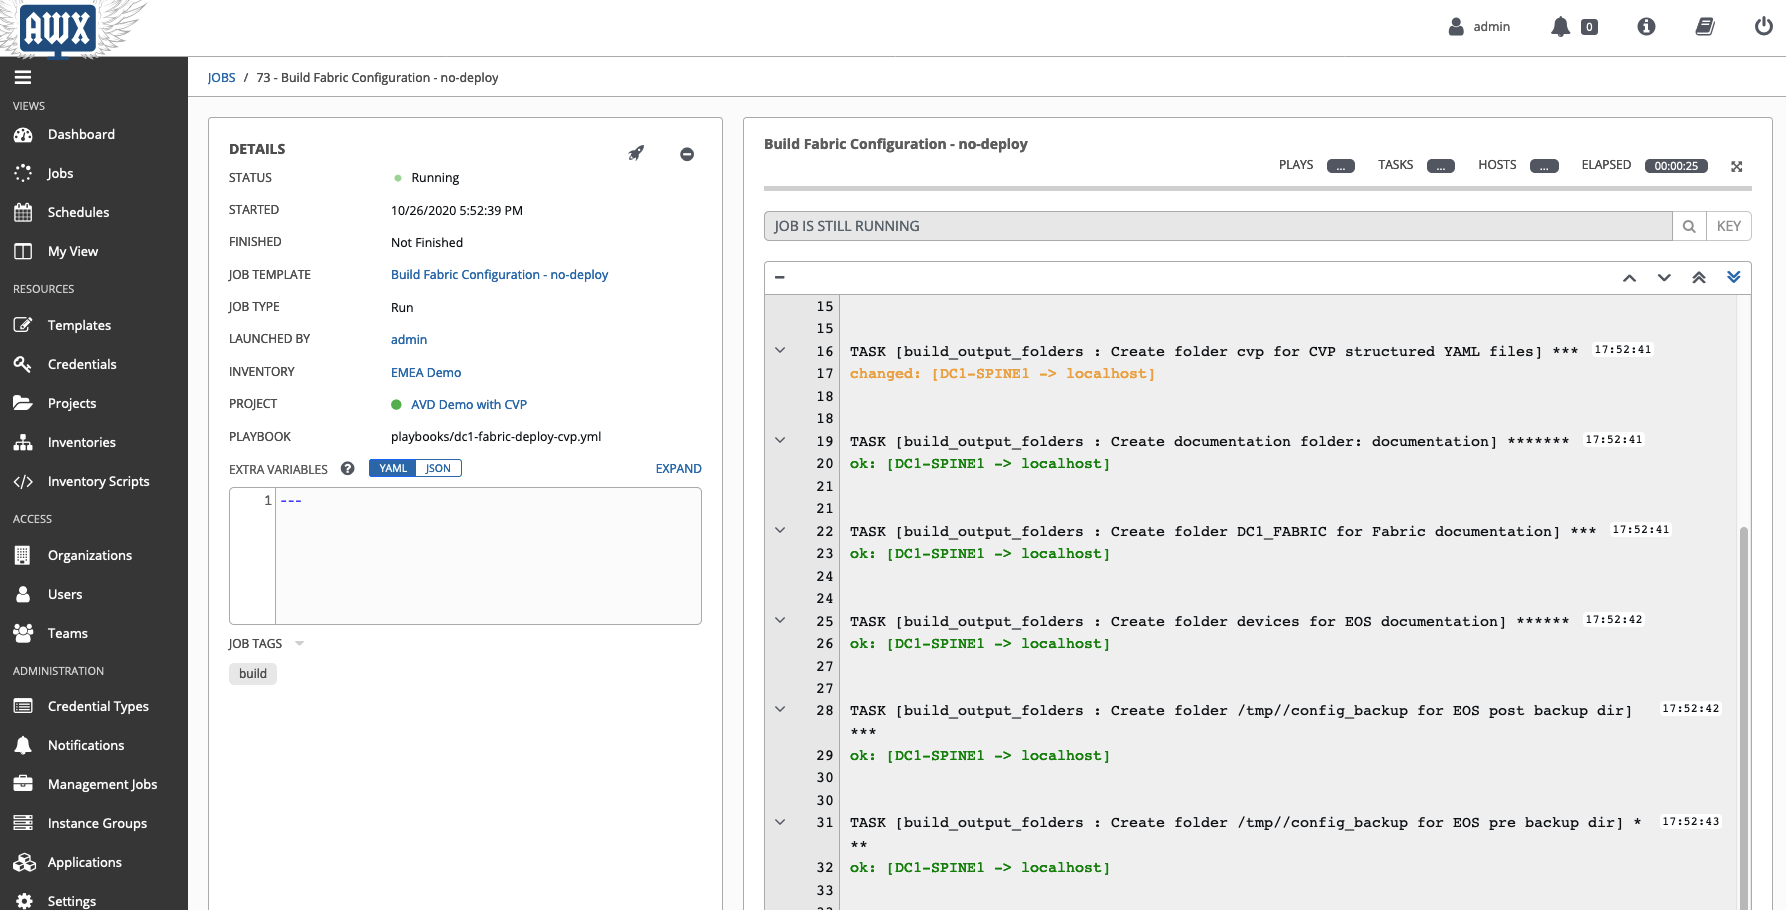Go to Inventories in the sidebar

(x=81, y=442)
